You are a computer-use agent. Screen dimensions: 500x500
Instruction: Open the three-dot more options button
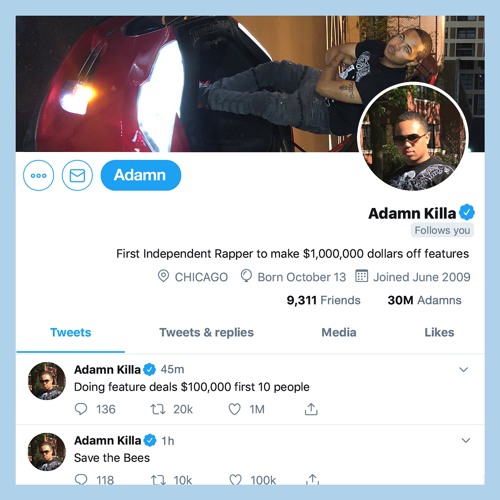pyautogui.click(x=38, y=175)
